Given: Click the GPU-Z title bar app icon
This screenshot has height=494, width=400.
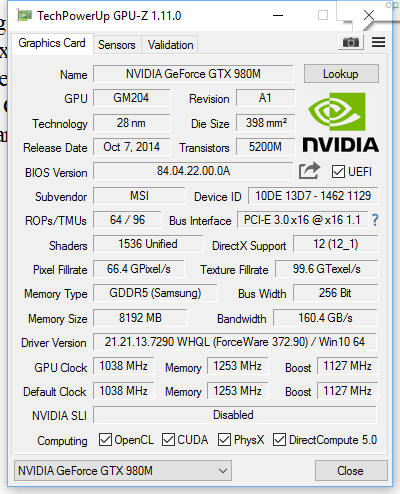Looking at the screenshot, I should [x=25, y=16].
